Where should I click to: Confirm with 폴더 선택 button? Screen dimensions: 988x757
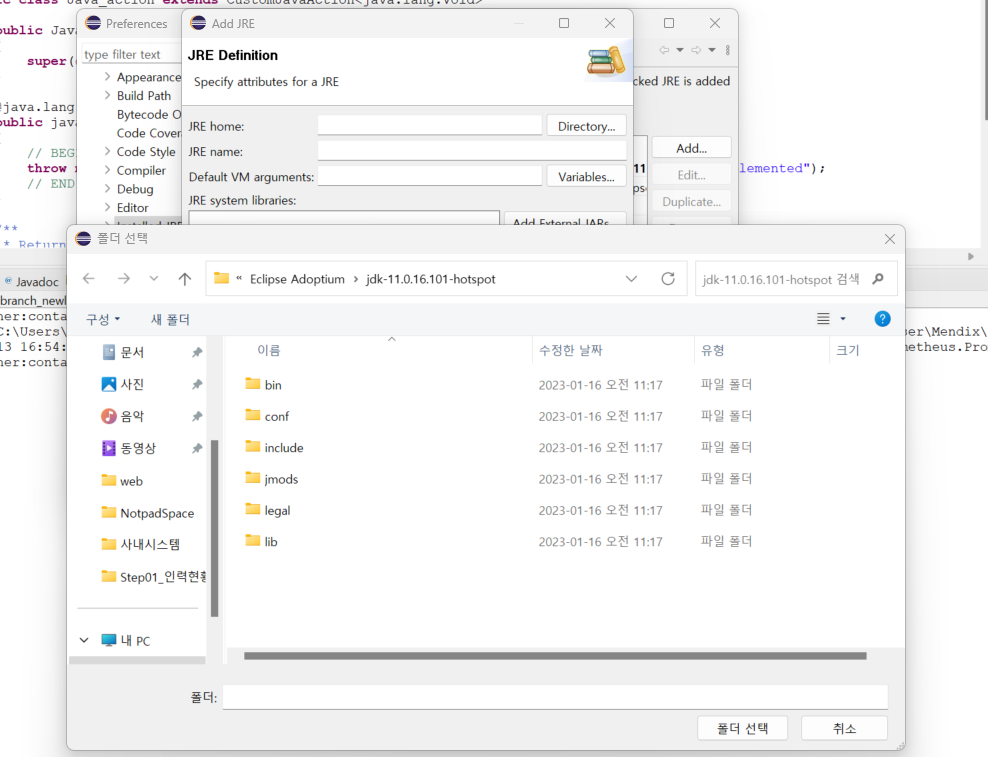(742, 729)
